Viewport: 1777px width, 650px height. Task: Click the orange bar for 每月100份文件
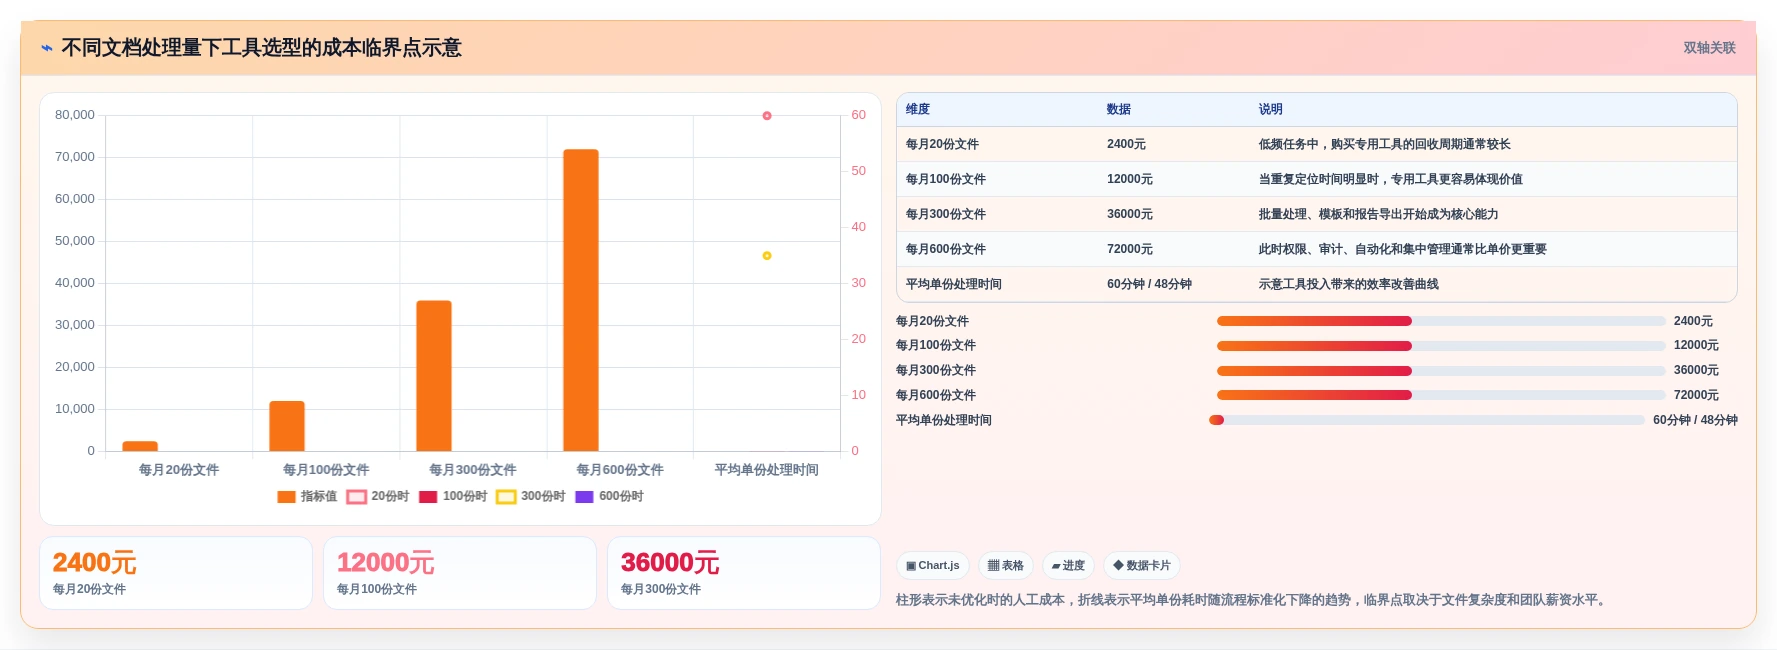tap(287, 426)
